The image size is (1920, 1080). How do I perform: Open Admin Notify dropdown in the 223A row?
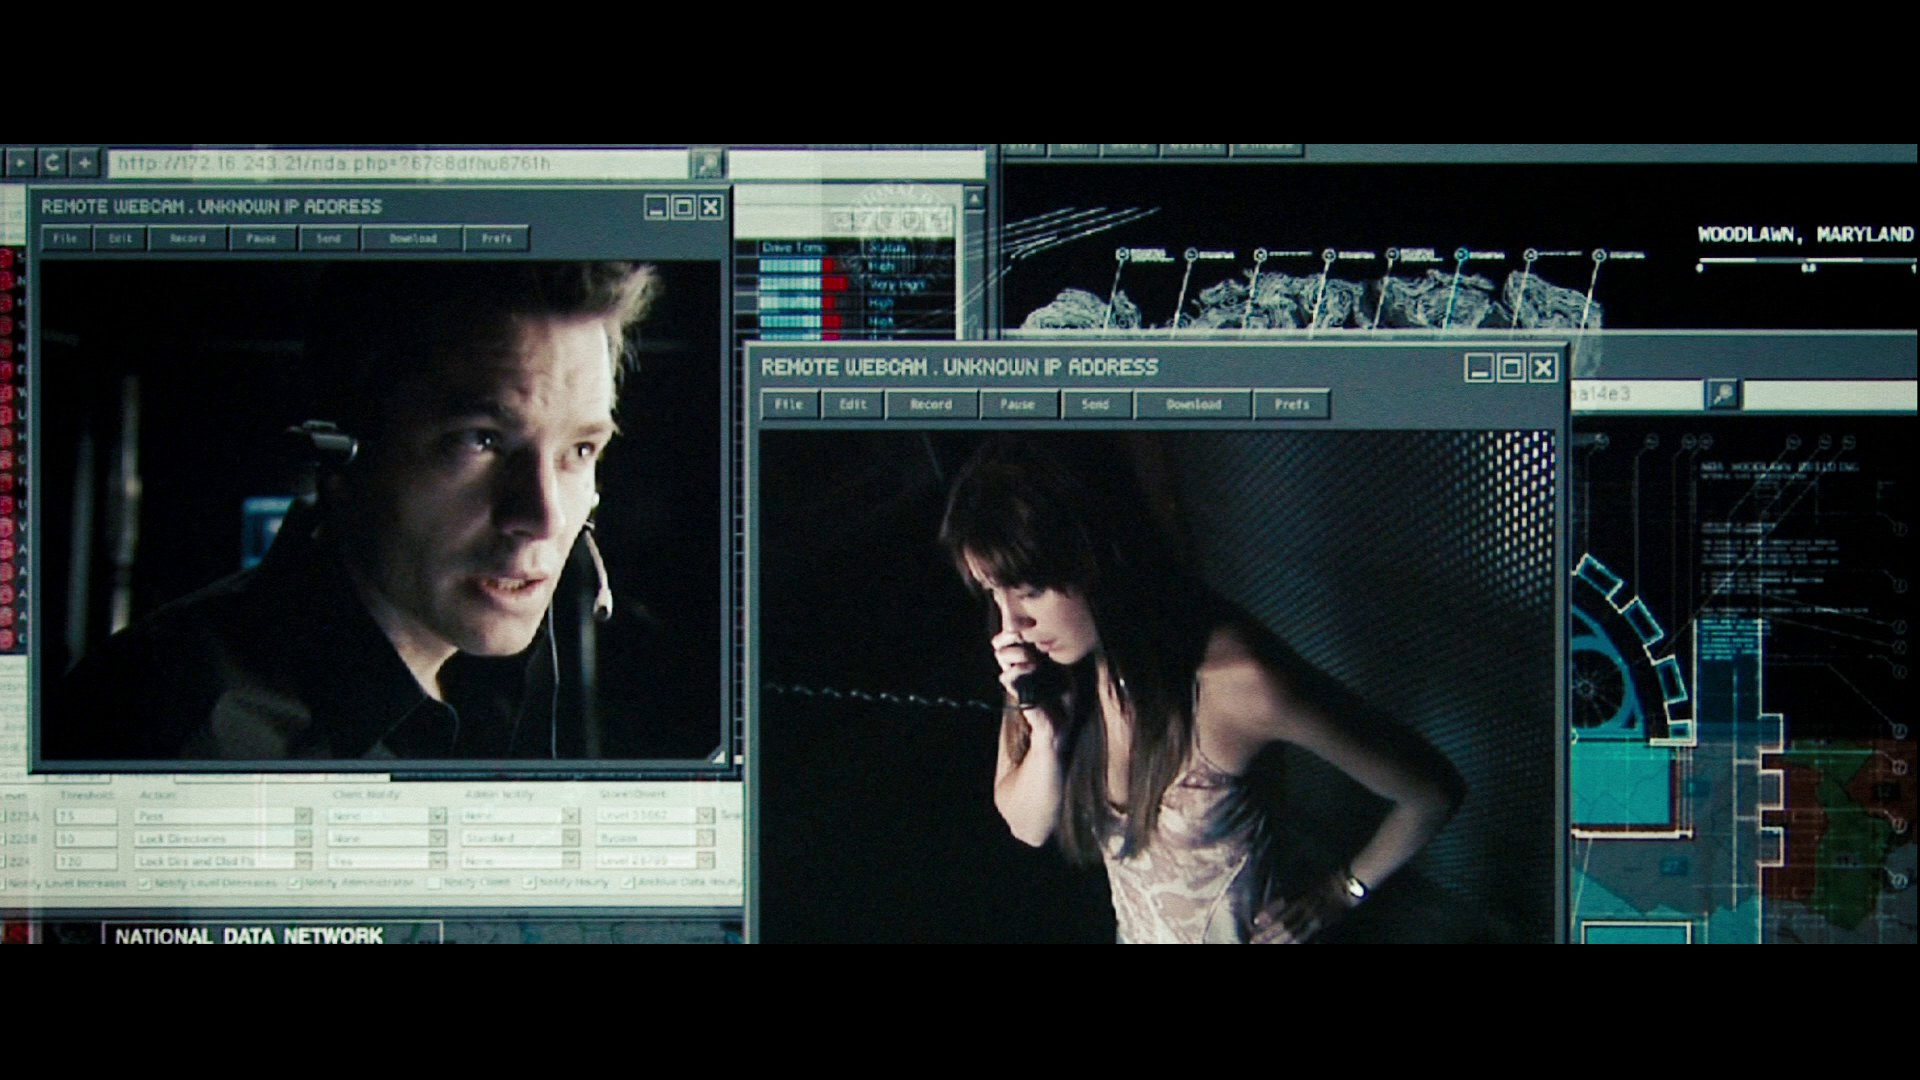click(x=520, y=816)
